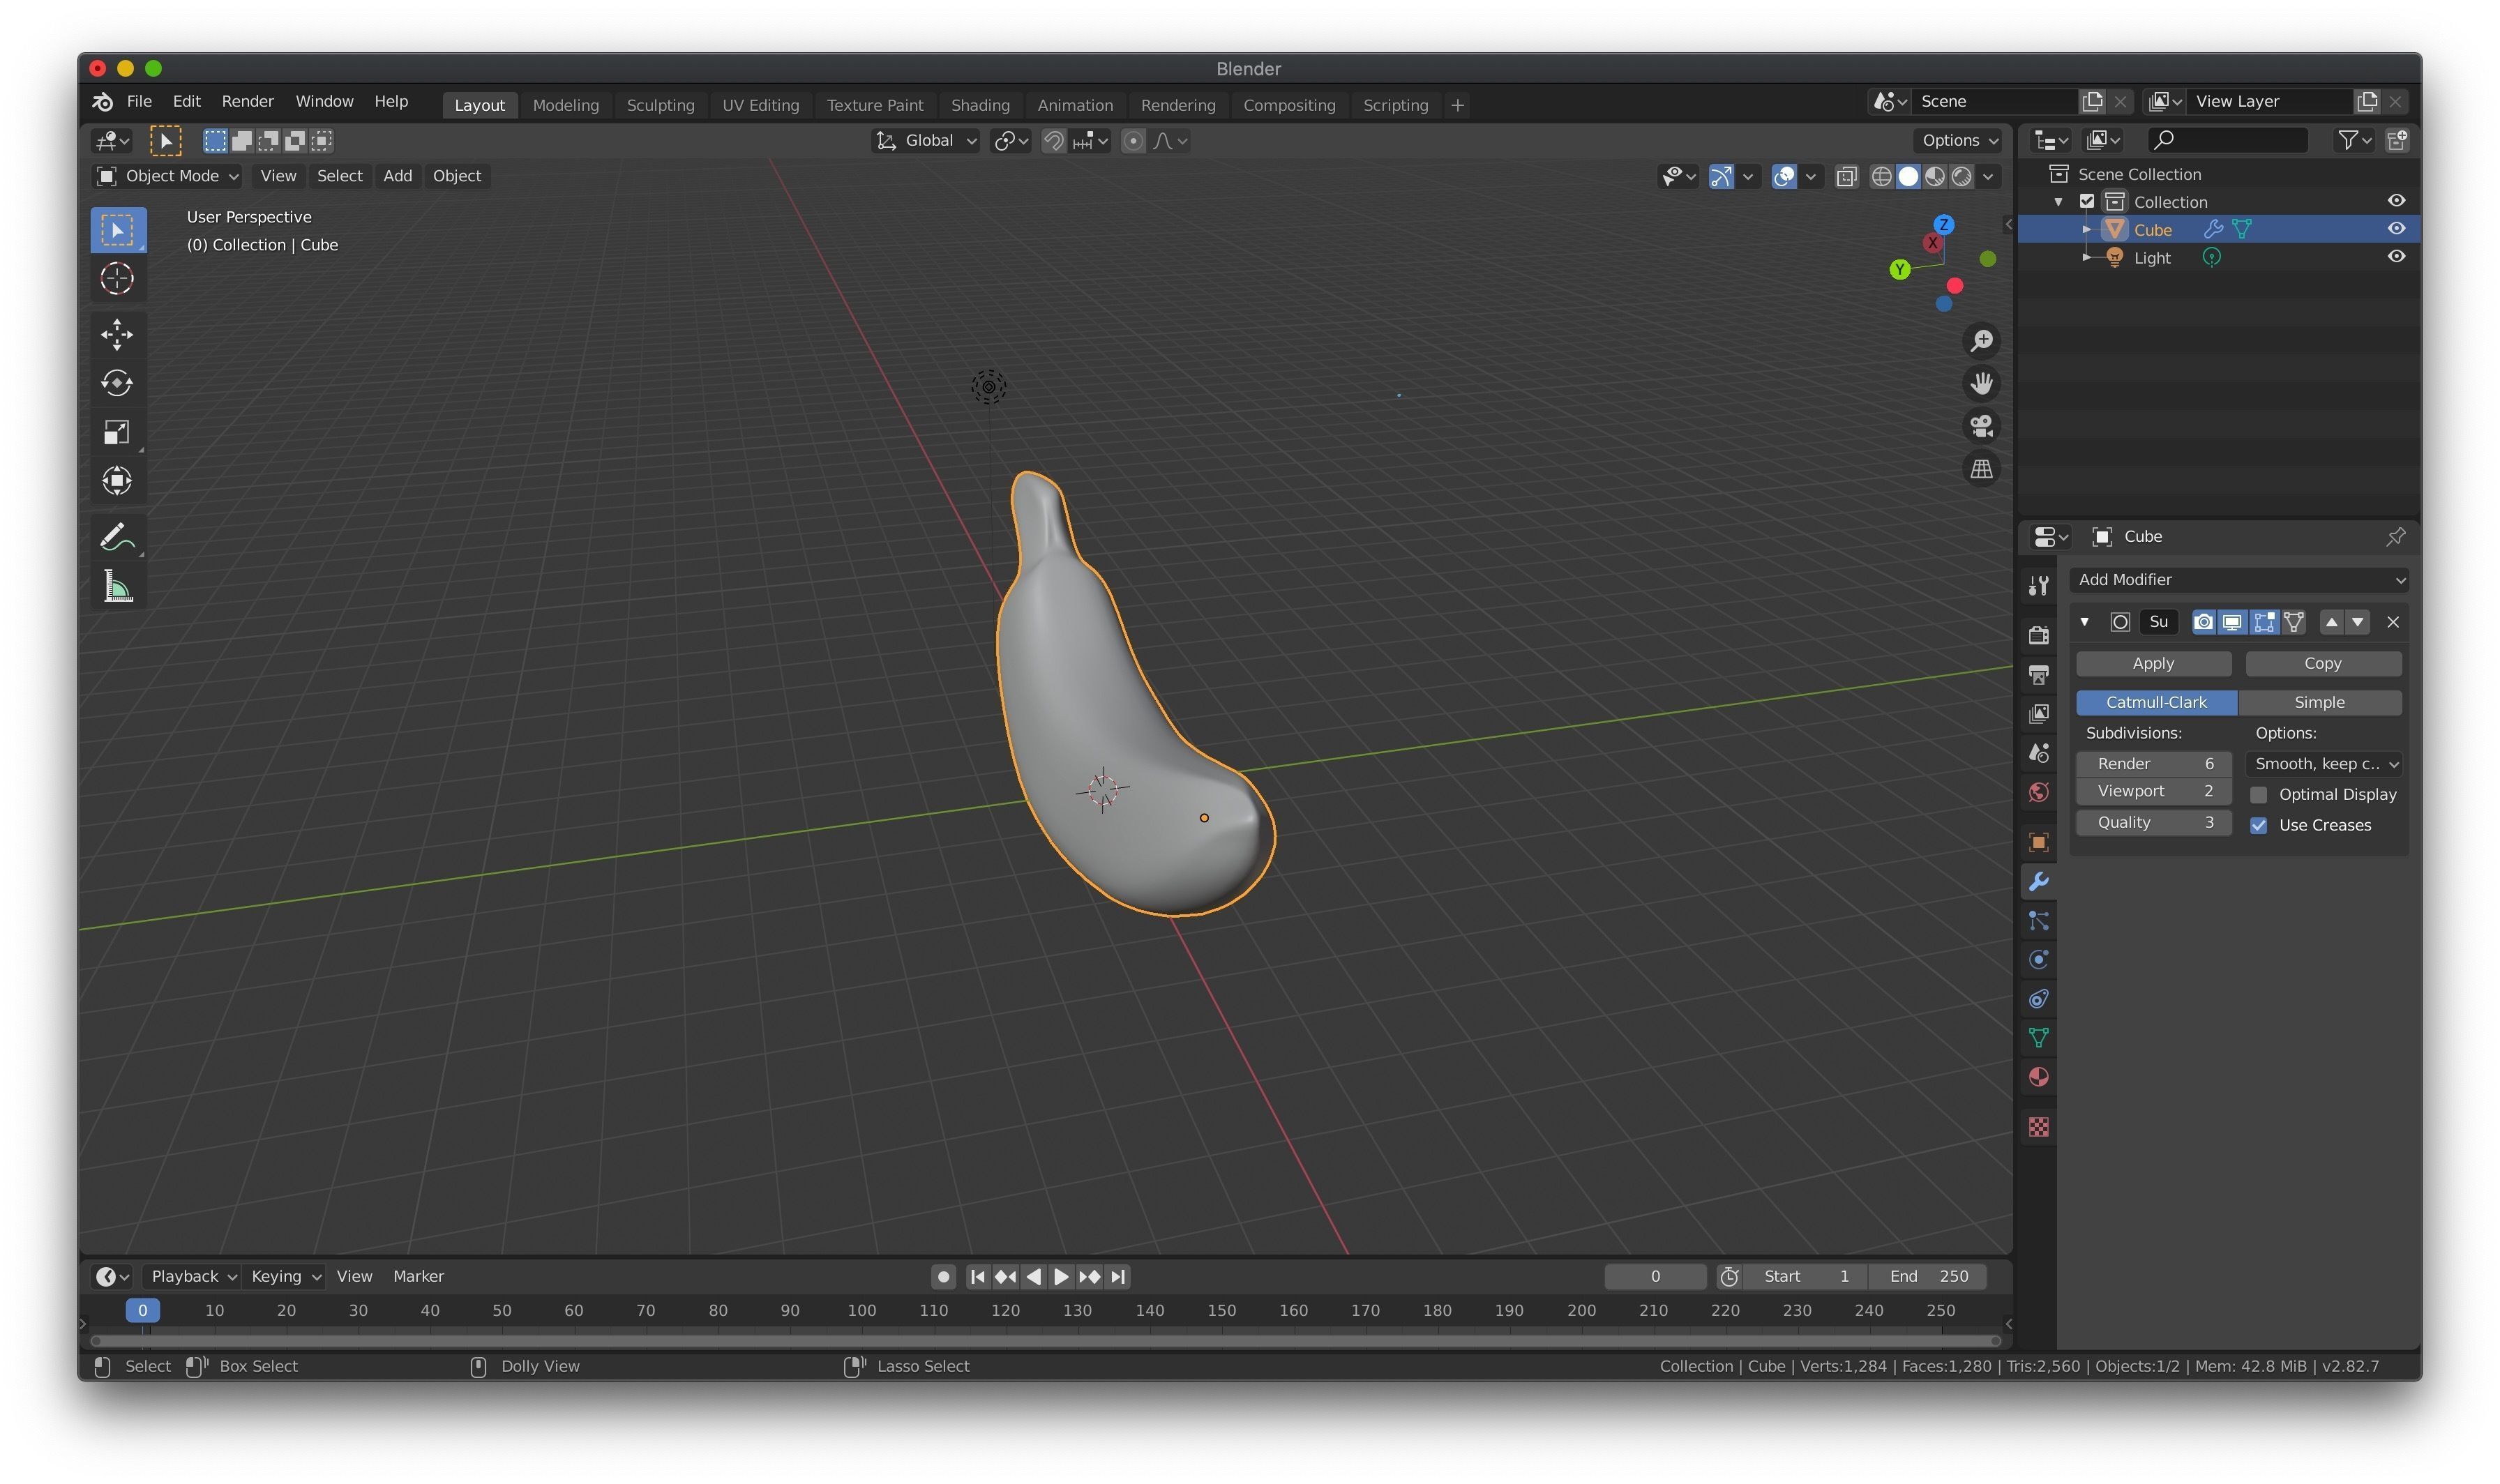
Task: Select the Cursor tool in toolbar
Action: point(117,278)
